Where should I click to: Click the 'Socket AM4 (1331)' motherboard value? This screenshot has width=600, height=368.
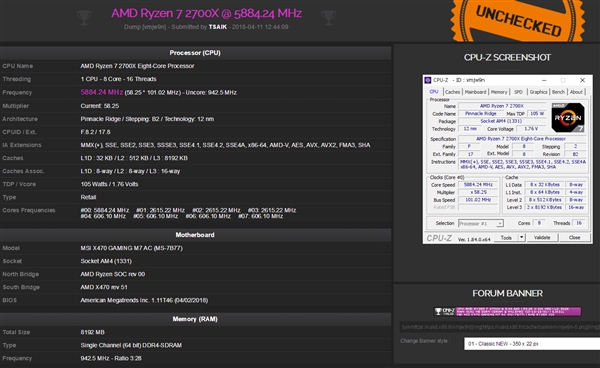[x=106, y=261]
